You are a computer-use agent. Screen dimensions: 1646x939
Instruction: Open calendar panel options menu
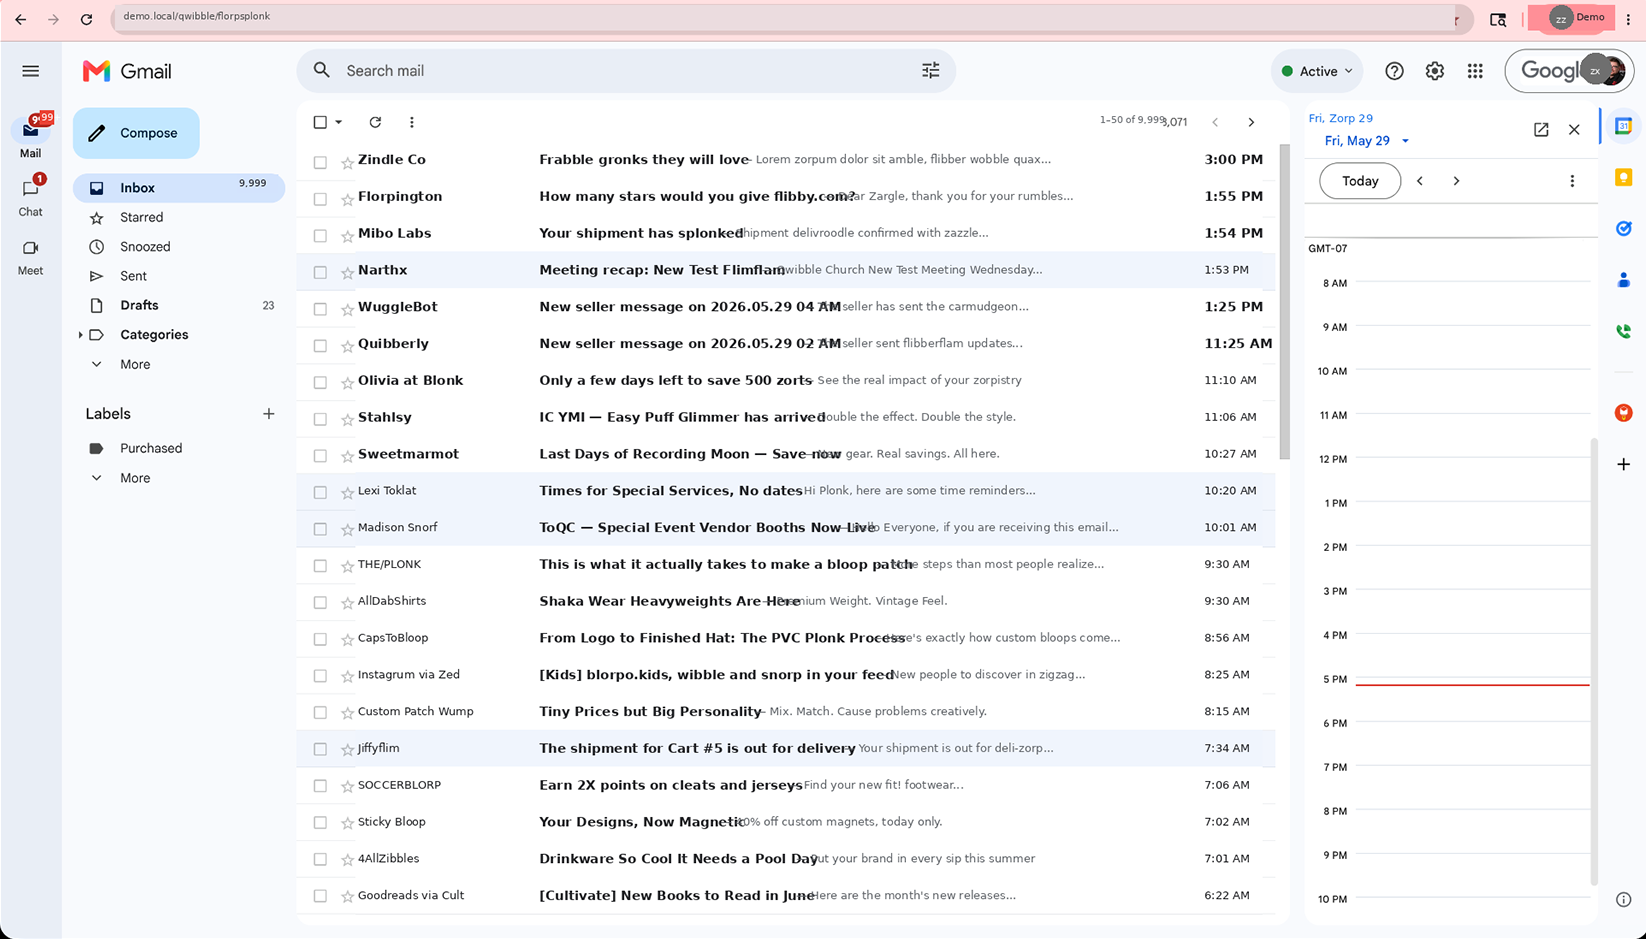(1572, 181)
